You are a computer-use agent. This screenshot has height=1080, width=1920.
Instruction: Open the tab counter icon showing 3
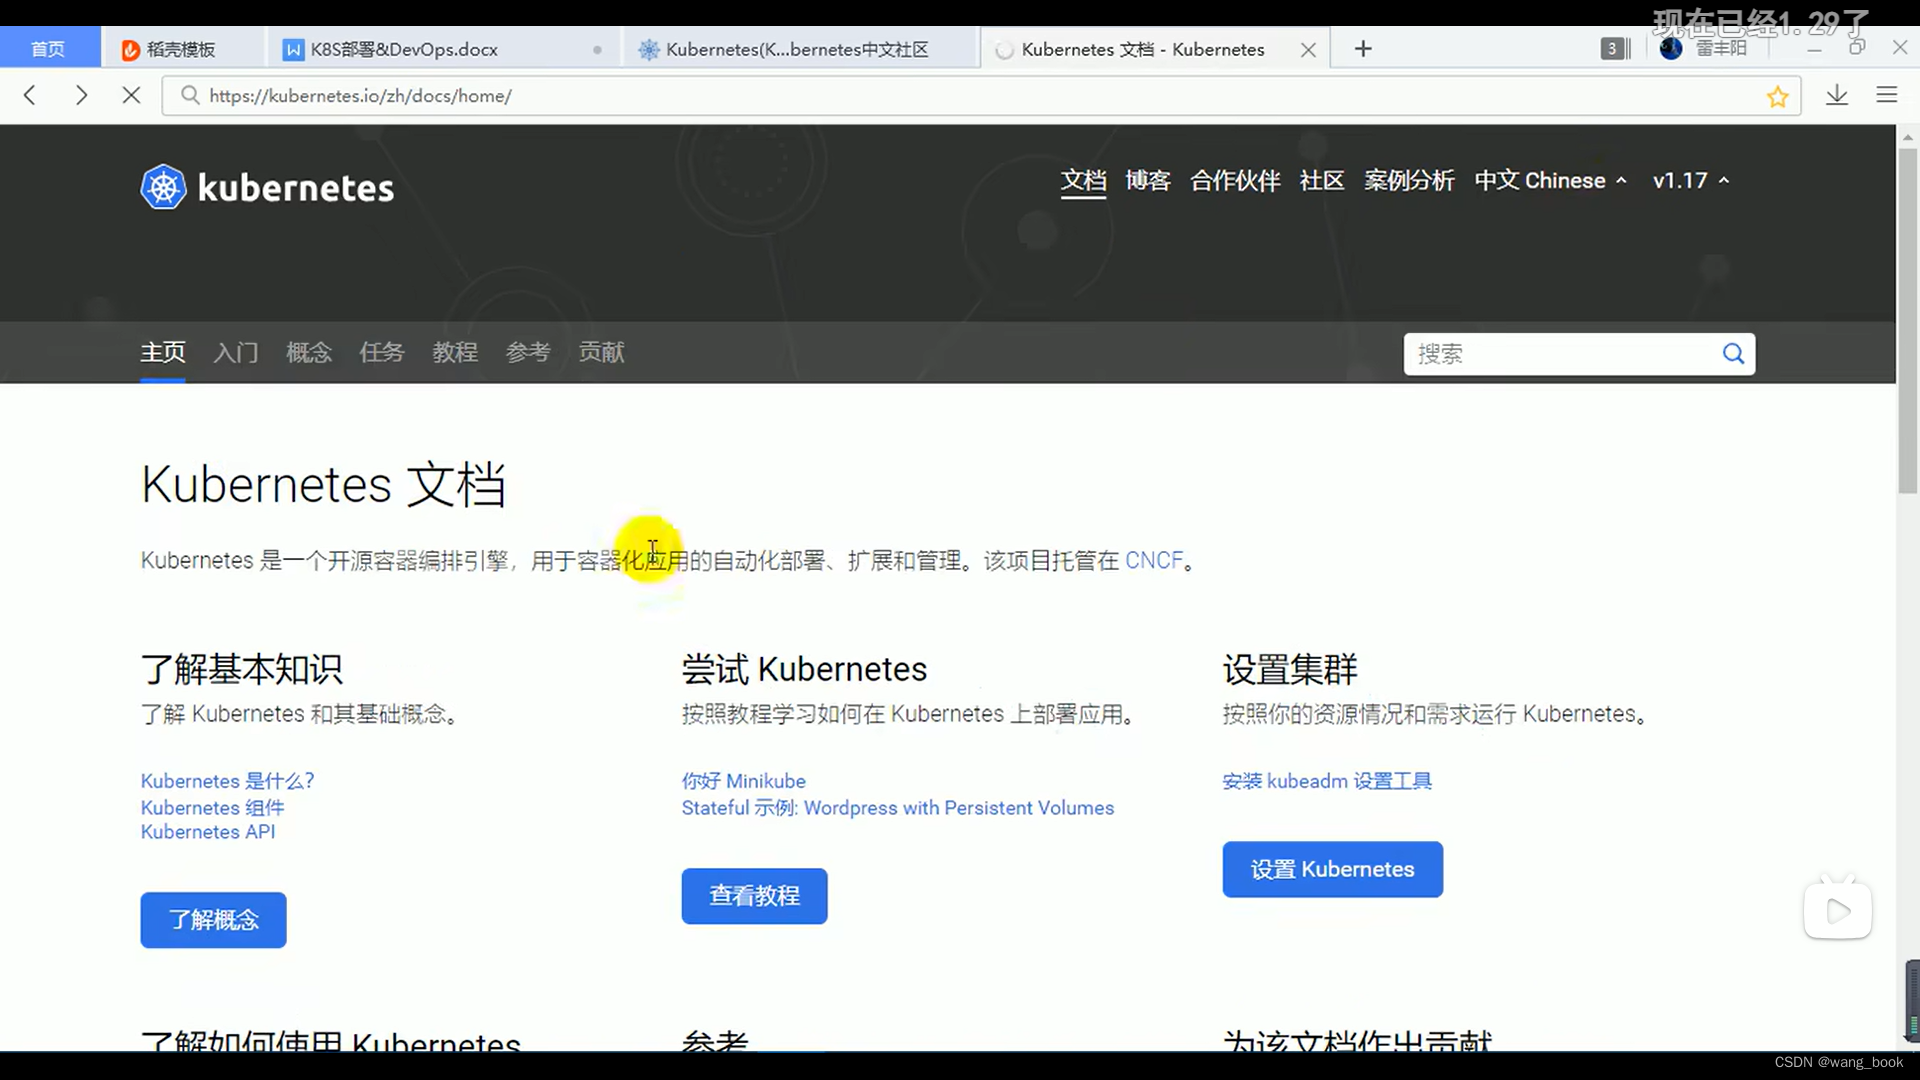point(1615,48)
